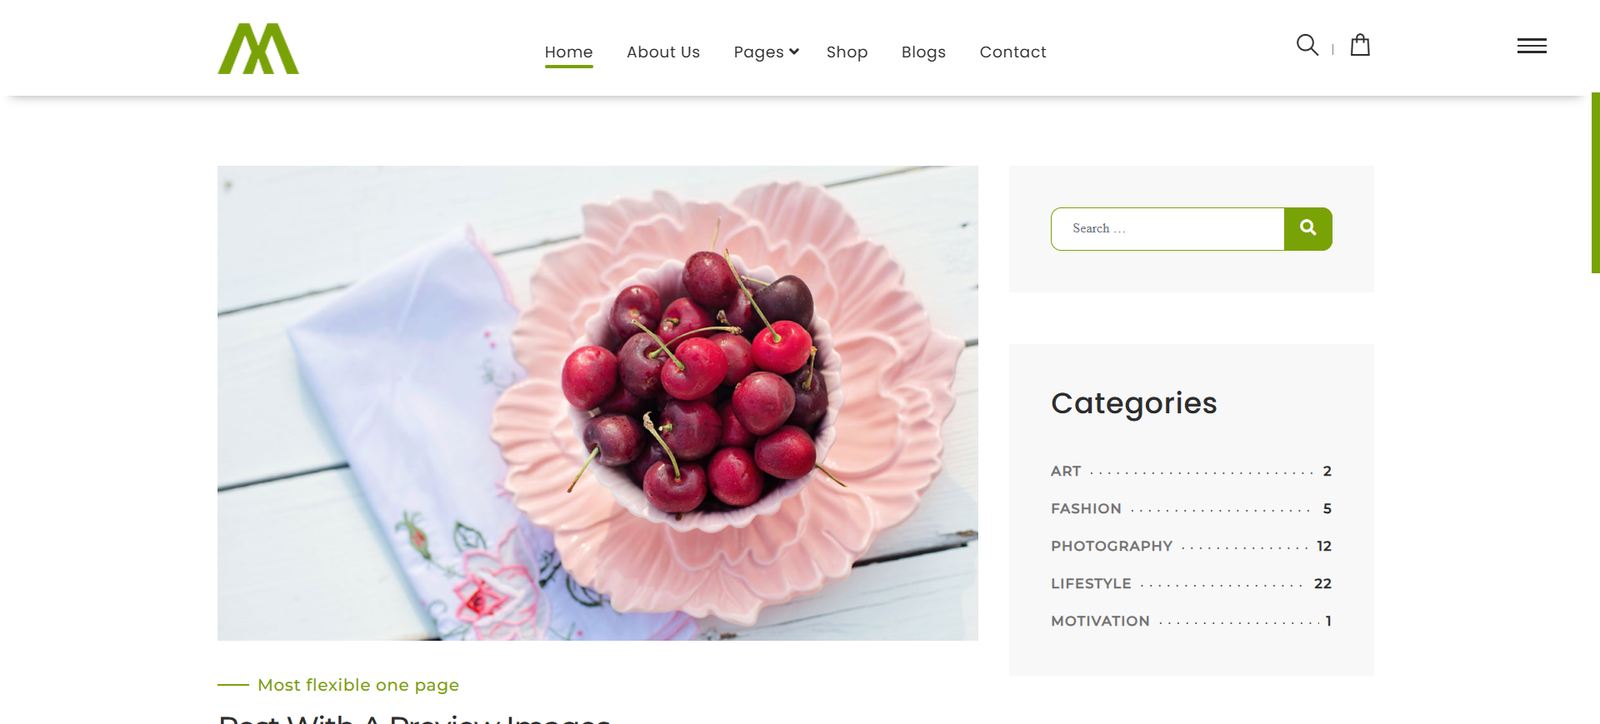Open the header search magnifier icon
This screenshot has width=1600, height=724.
click(x=1307, y=45)
